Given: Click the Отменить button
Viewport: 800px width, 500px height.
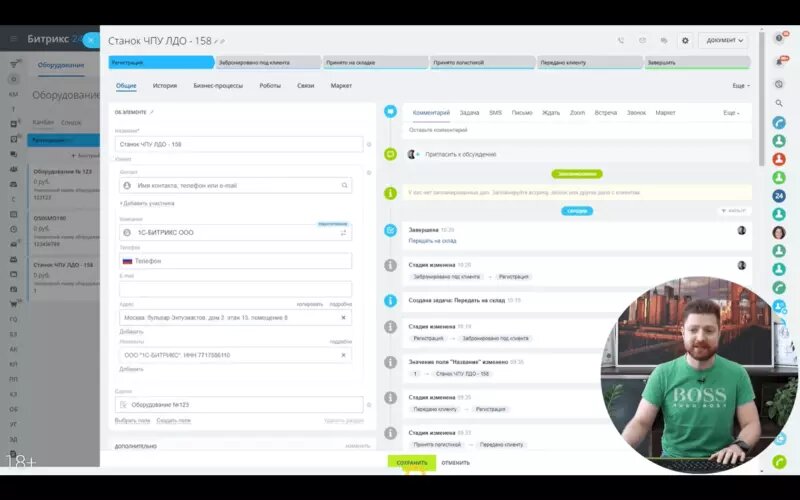Looking at the screenshot, I should (455, 463).
